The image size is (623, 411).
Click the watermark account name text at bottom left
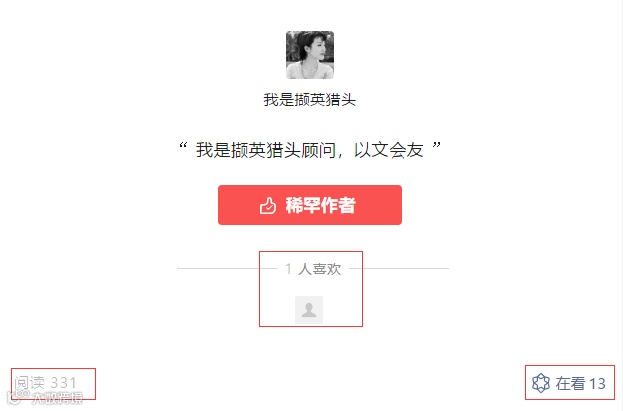click(57, 398)
